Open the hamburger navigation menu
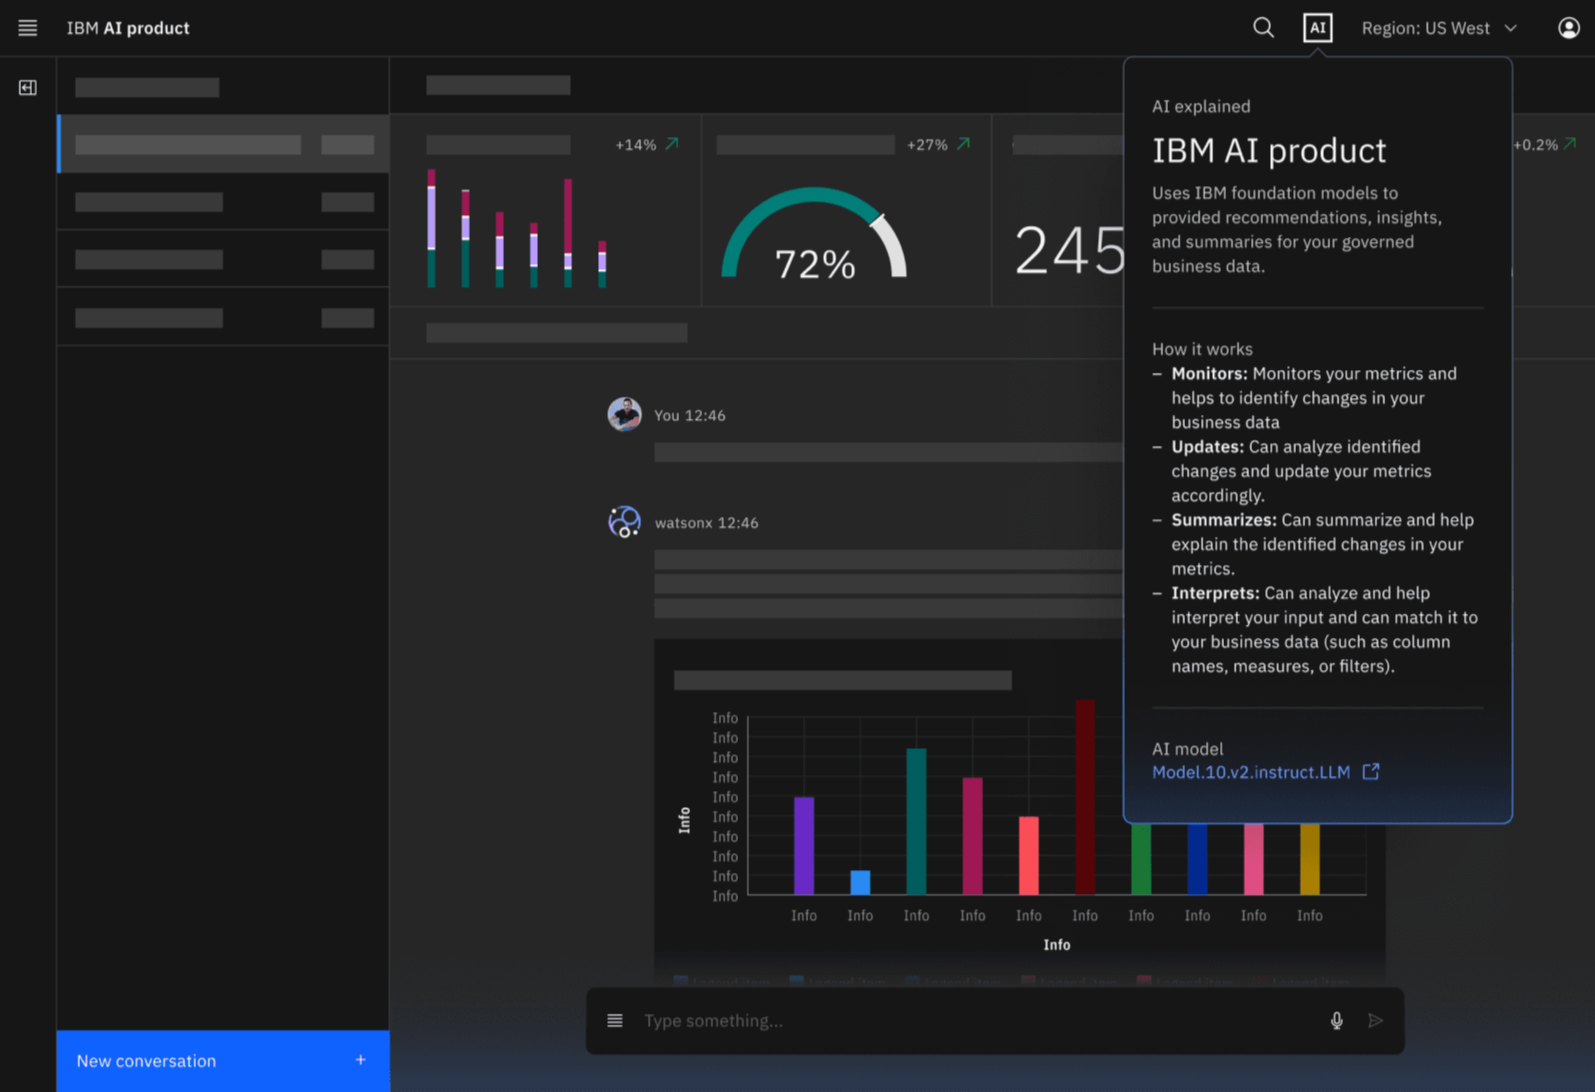Viewport: 1595px width, 1092px height. (28, 28)
